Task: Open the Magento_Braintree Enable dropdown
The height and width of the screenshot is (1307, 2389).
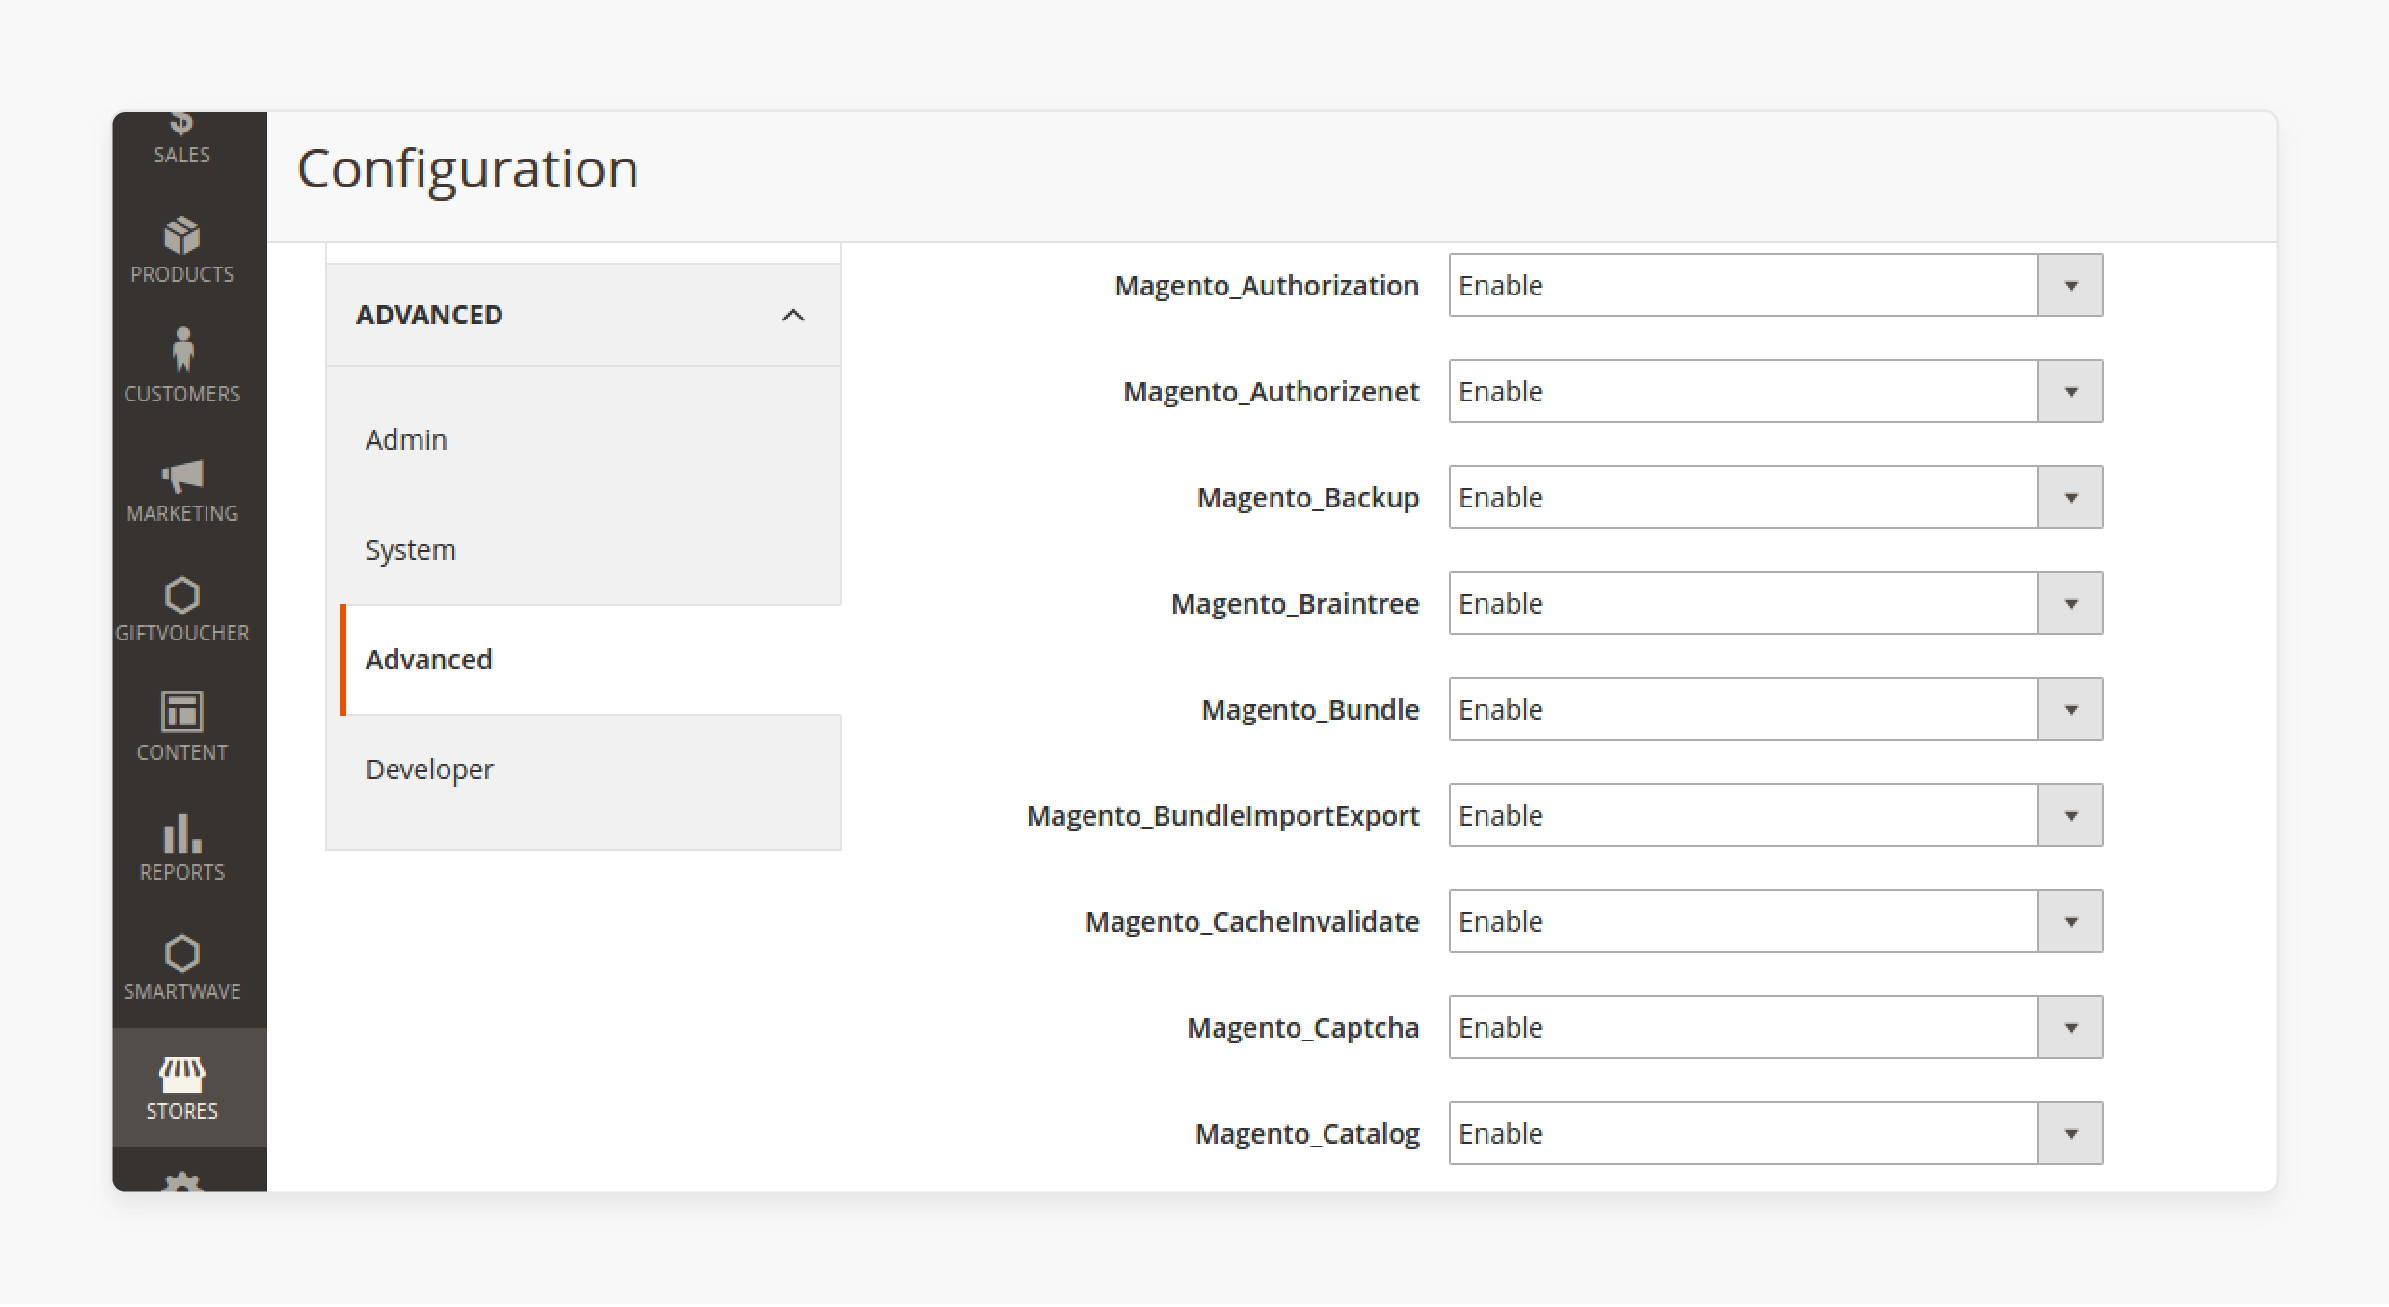Action: [1776, 604]
